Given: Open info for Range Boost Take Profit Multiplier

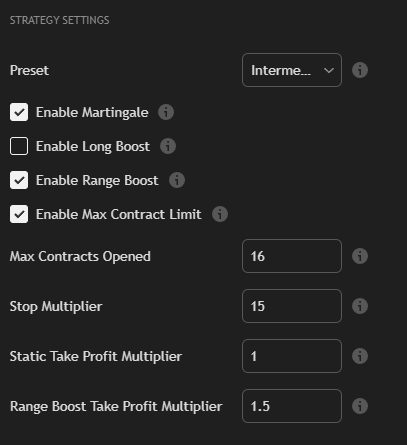Looking at the screenshot, I should (360, 406).
